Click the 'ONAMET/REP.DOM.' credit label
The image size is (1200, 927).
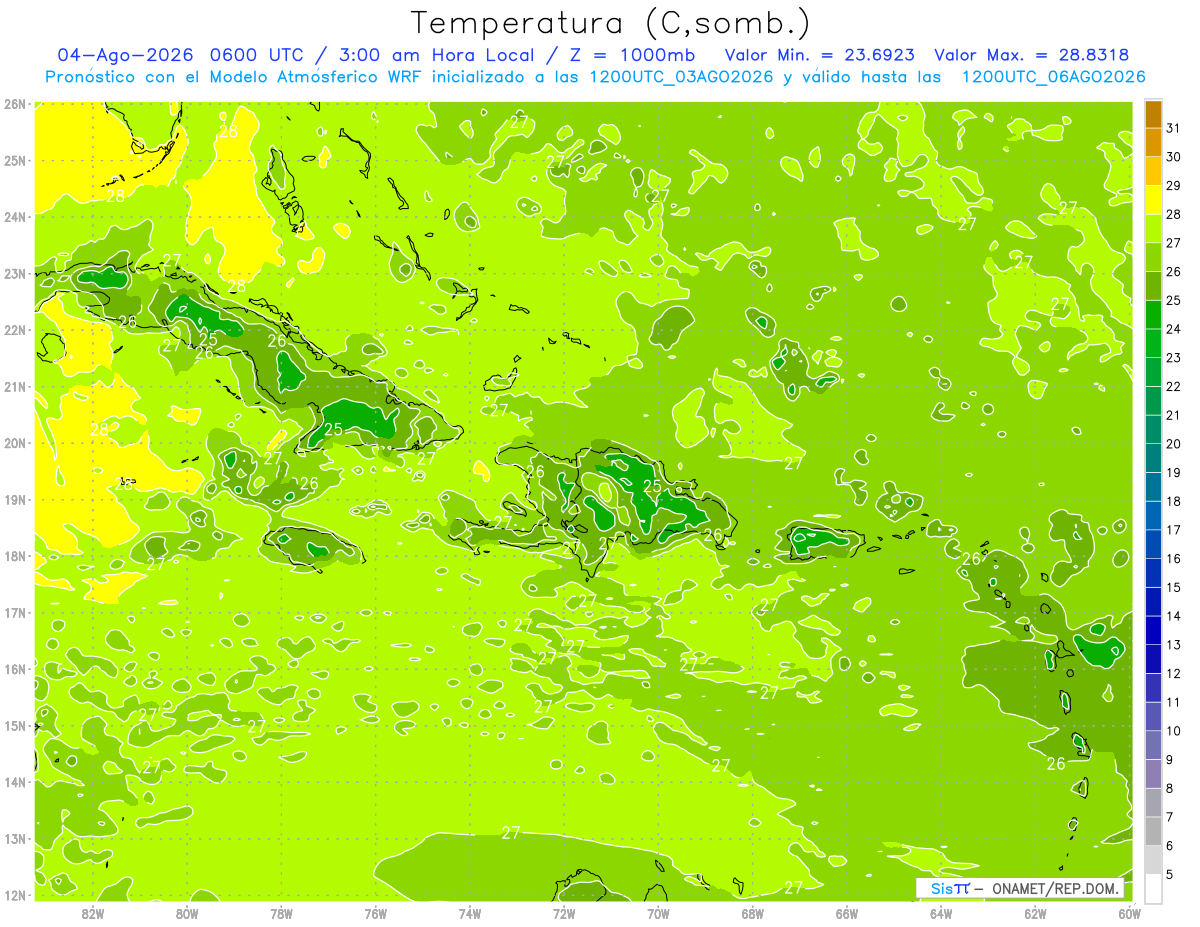1055,888
